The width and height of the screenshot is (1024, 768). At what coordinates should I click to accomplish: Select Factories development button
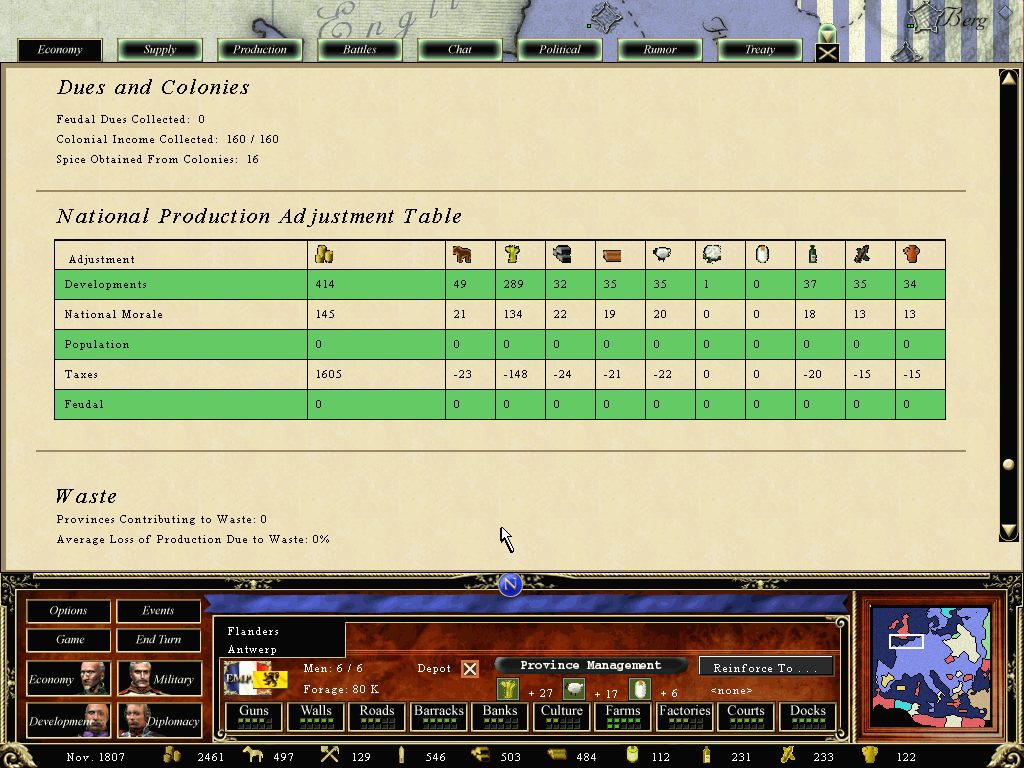pyautogui.click(x=684, y=716)
